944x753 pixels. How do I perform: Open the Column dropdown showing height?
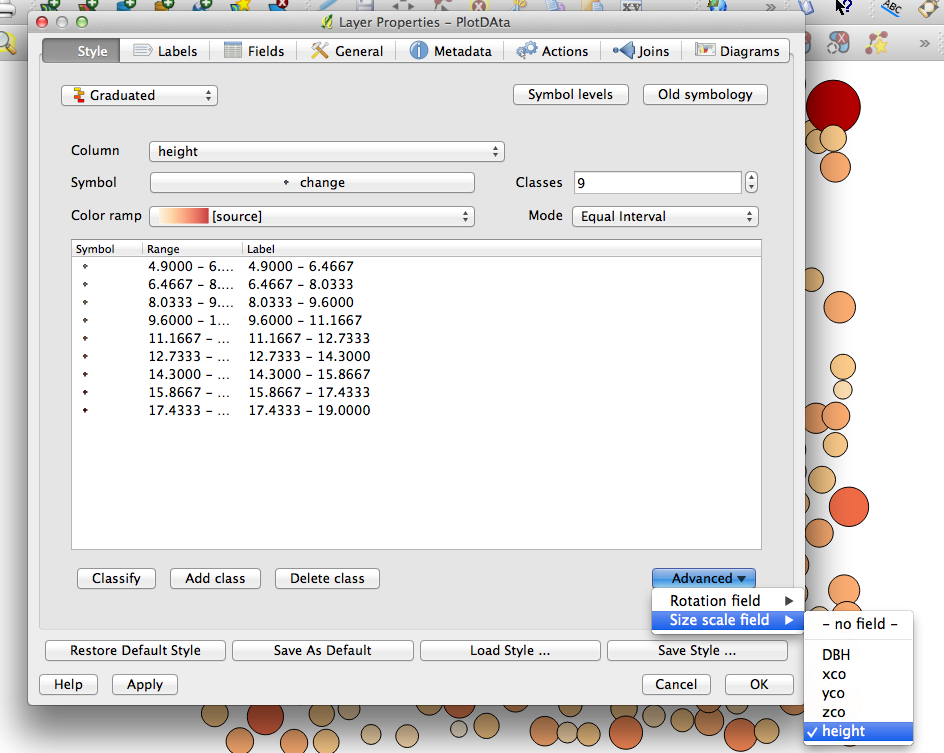tap(325, 151)
